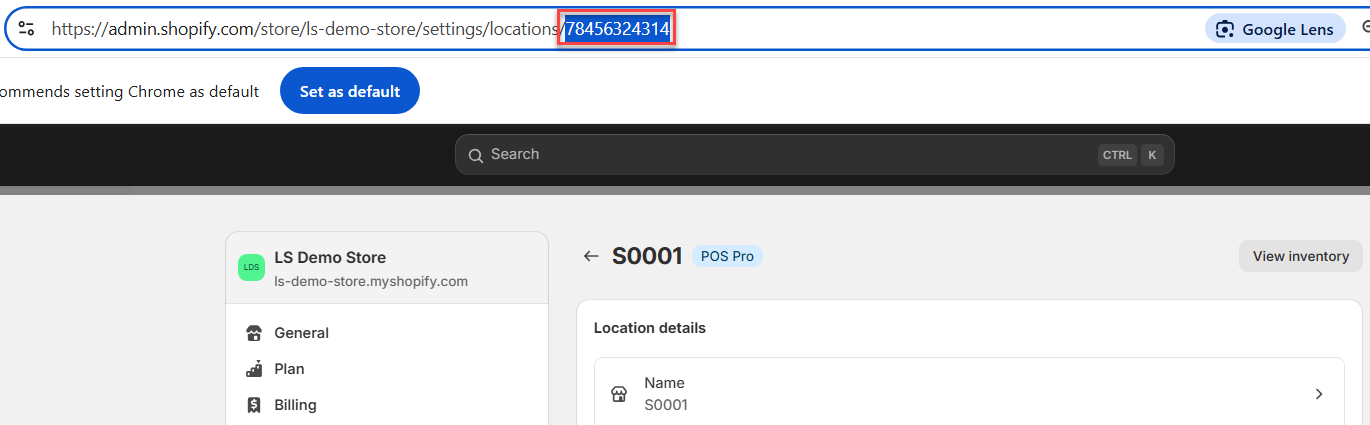Open General settings

(387, 333)
